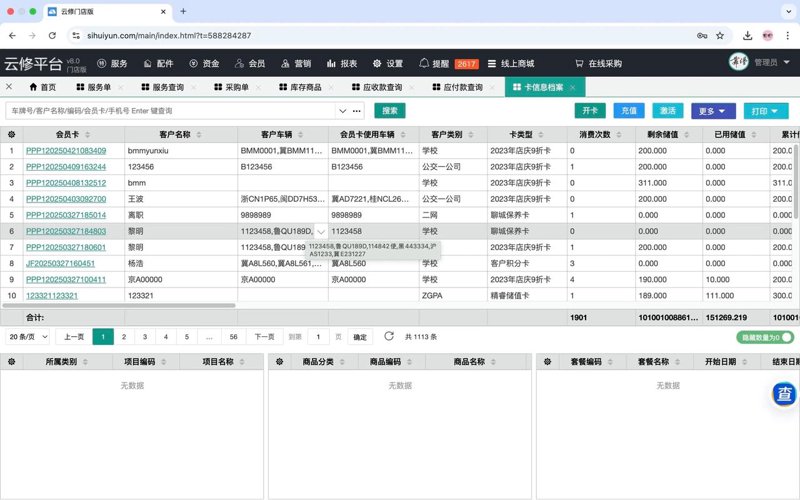Viewport: 800px width, 500px height.
Task: Sort by the 会员卡 column
Action: [x=87, y=135]
